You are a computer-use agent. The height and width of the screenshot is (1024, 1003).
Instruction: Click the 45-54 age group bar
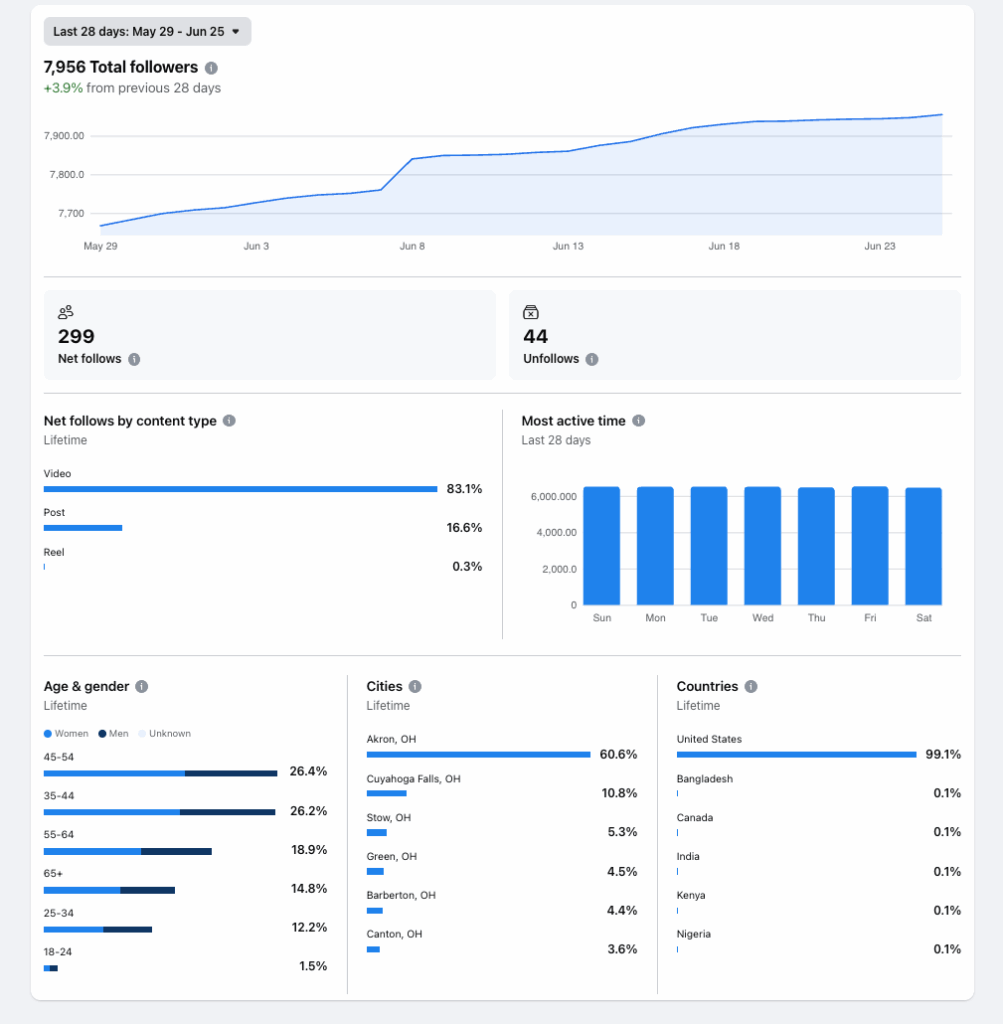[x=160, y=773]
